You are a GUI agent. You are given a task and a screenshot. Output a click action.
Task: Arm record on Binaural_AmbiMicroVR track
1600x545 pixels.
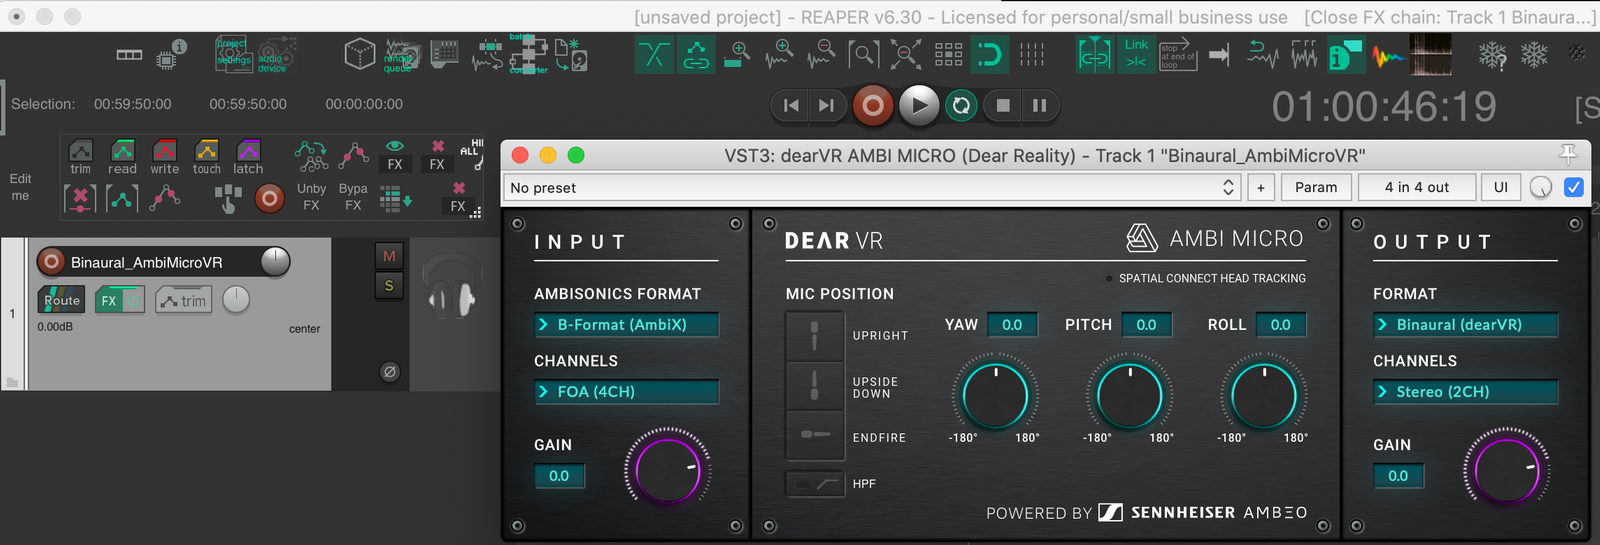tap(51, 262)
